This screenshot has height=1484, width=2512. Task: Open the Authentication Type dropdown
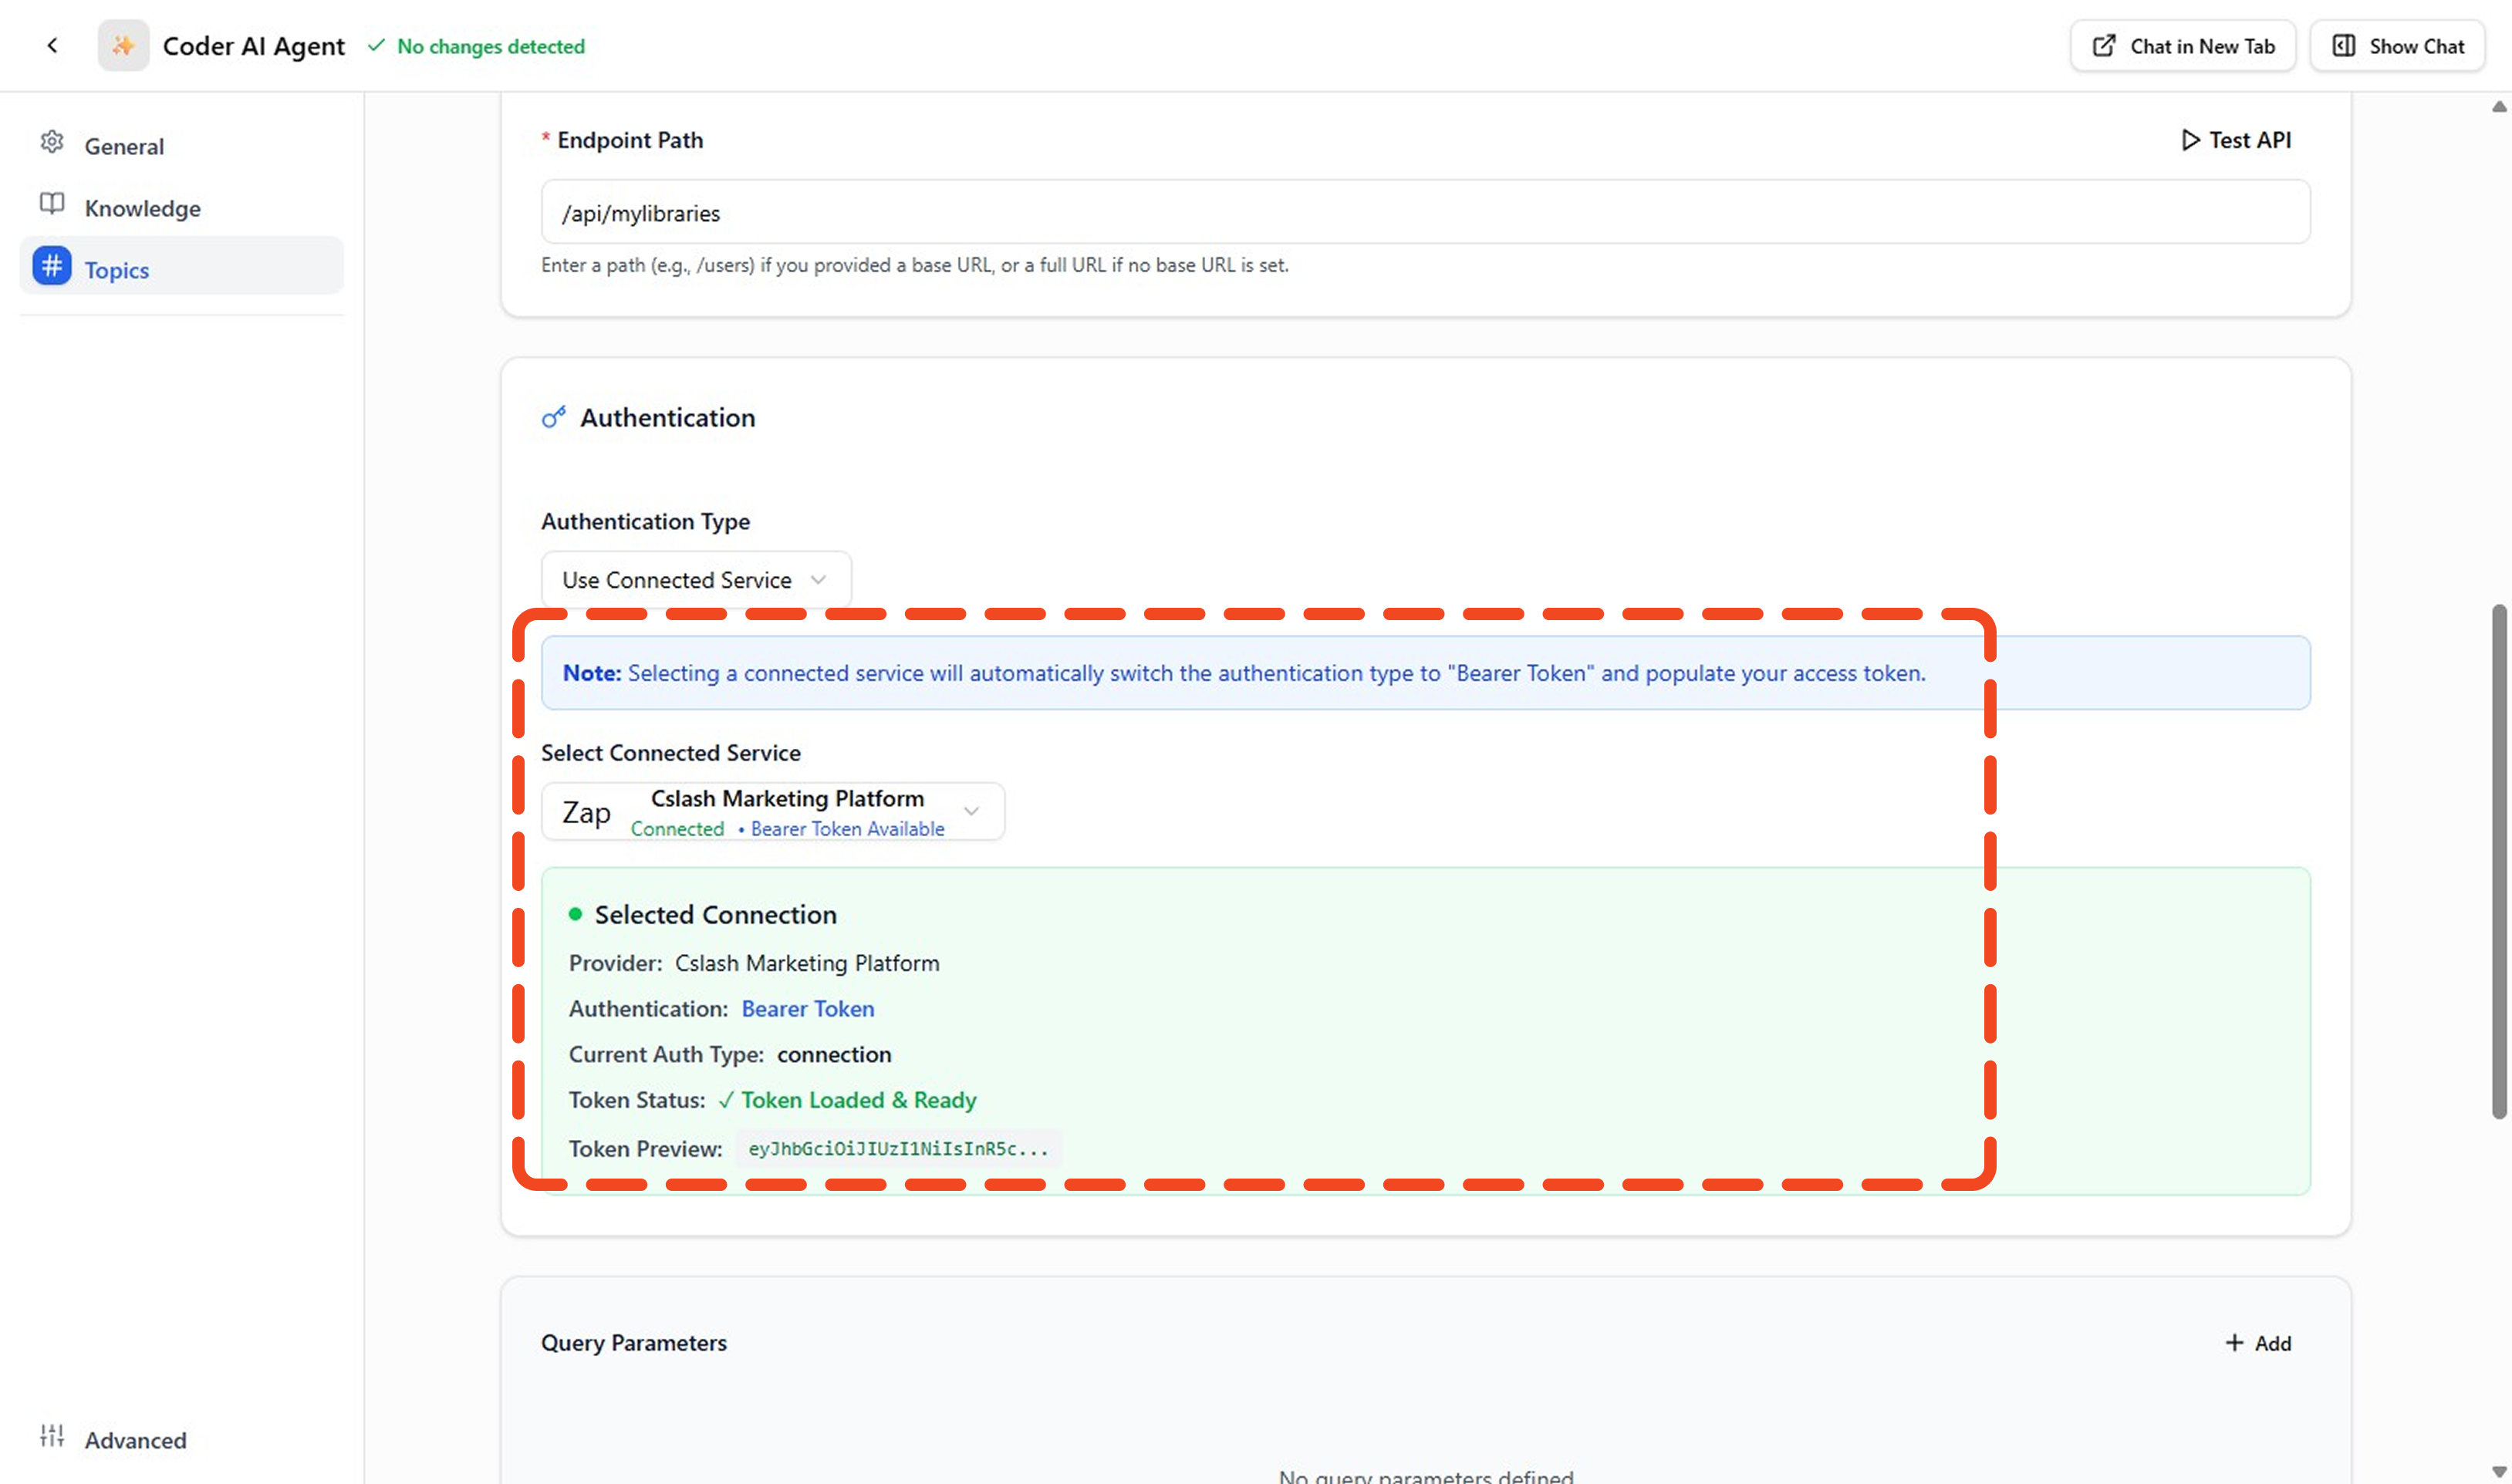696,580
